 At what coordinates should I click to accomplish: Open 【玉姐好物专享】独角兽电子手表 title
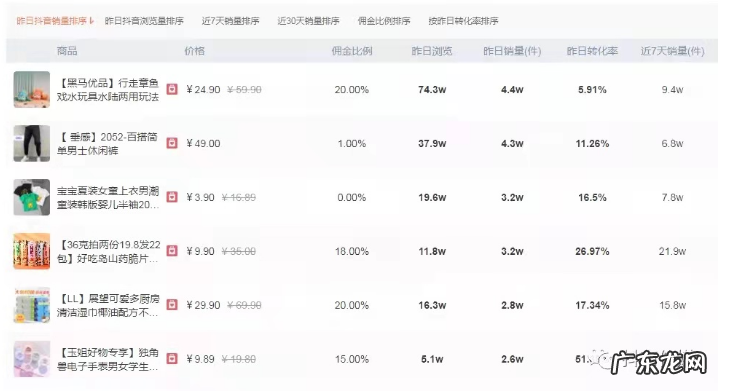coord(108,359)
